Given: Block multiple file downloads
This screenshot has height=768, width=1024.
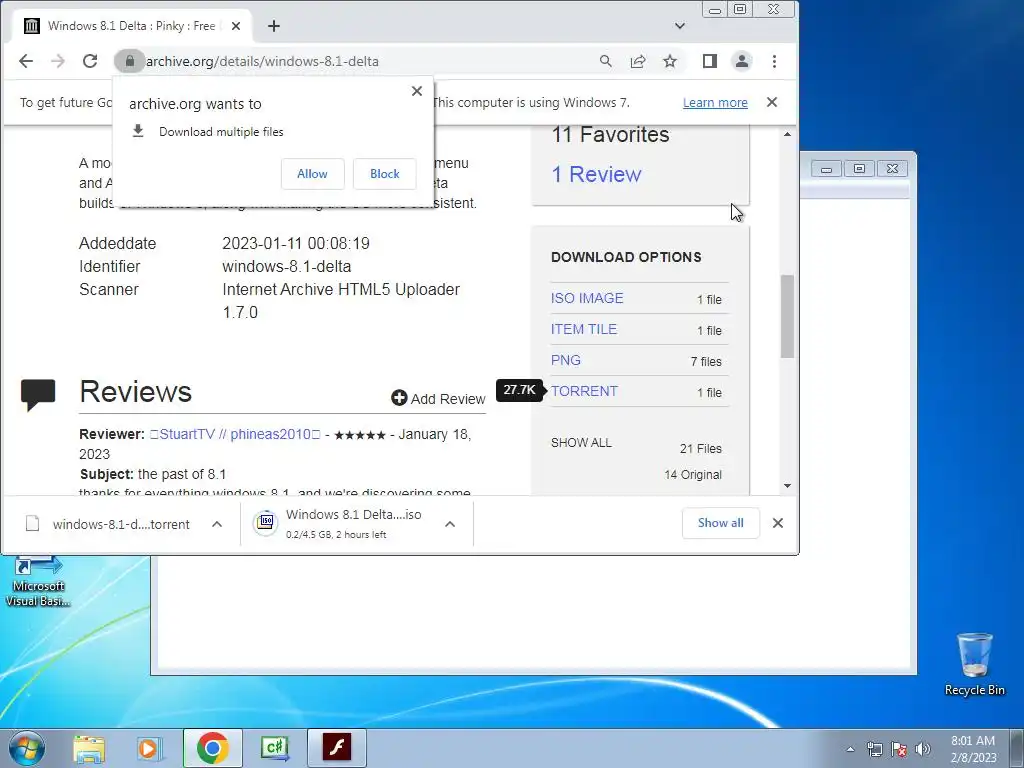Looking at the screenshot, I should coord(385,174).
